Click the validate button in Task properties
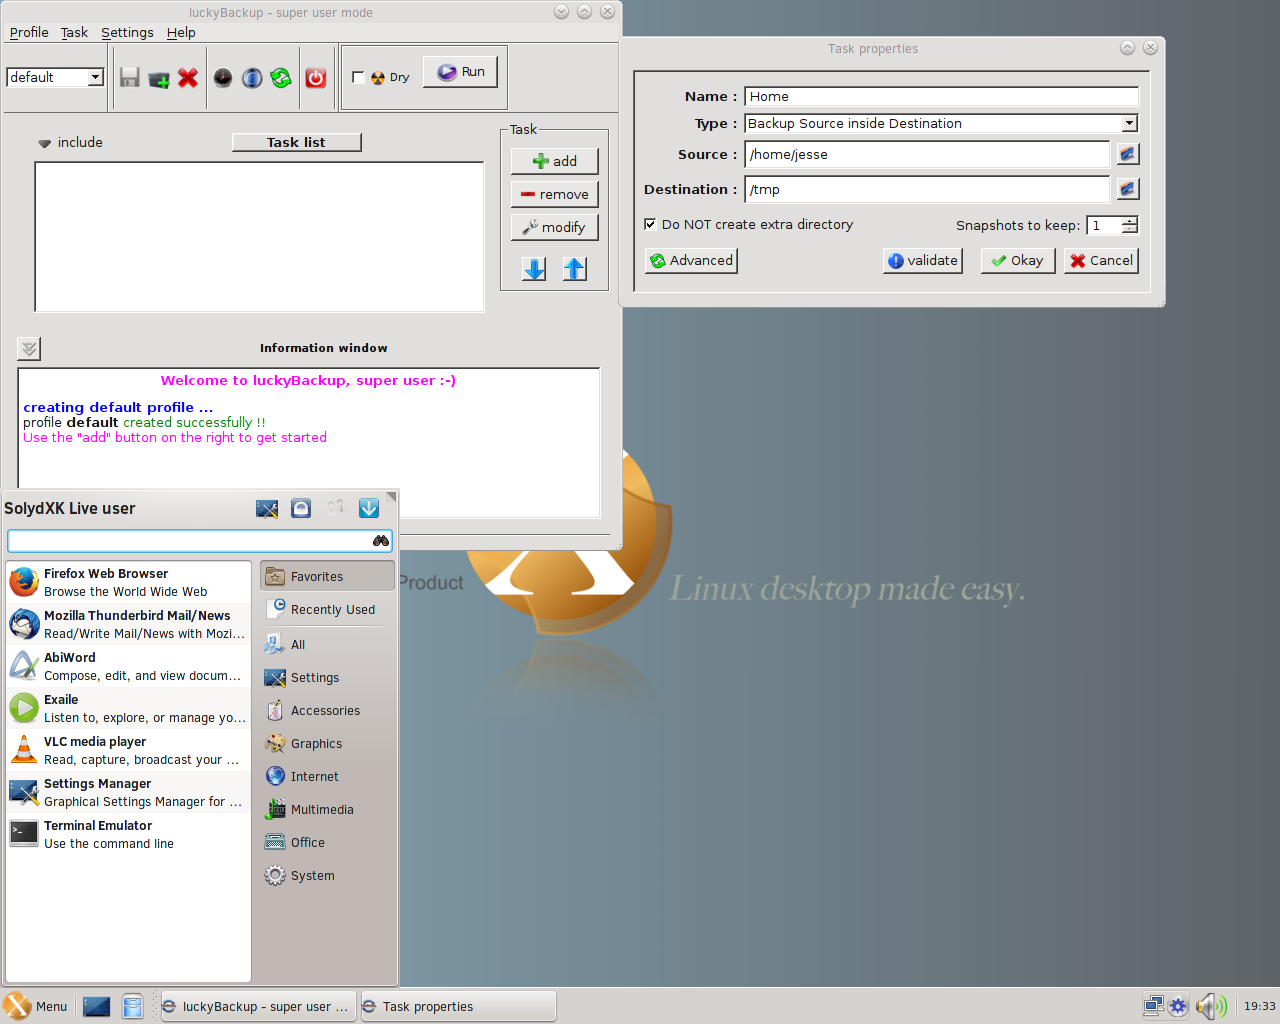Image resolution: width=1280 pixels, height=1024 pixels. [x=923, y=260]
